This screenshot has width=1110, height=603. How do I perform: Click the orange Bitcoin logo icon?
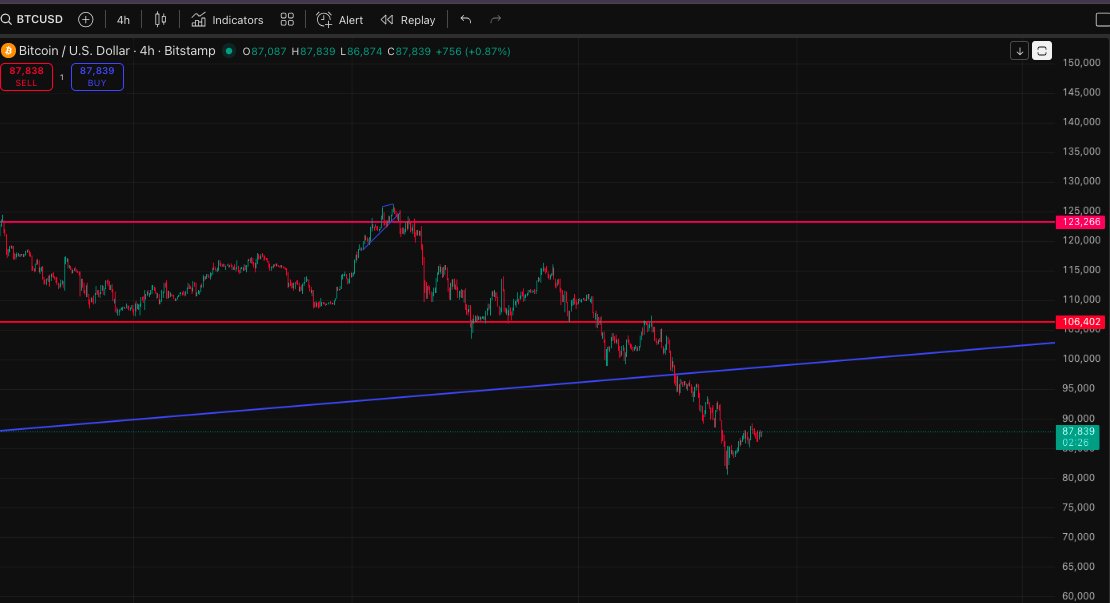pos(8,51)
